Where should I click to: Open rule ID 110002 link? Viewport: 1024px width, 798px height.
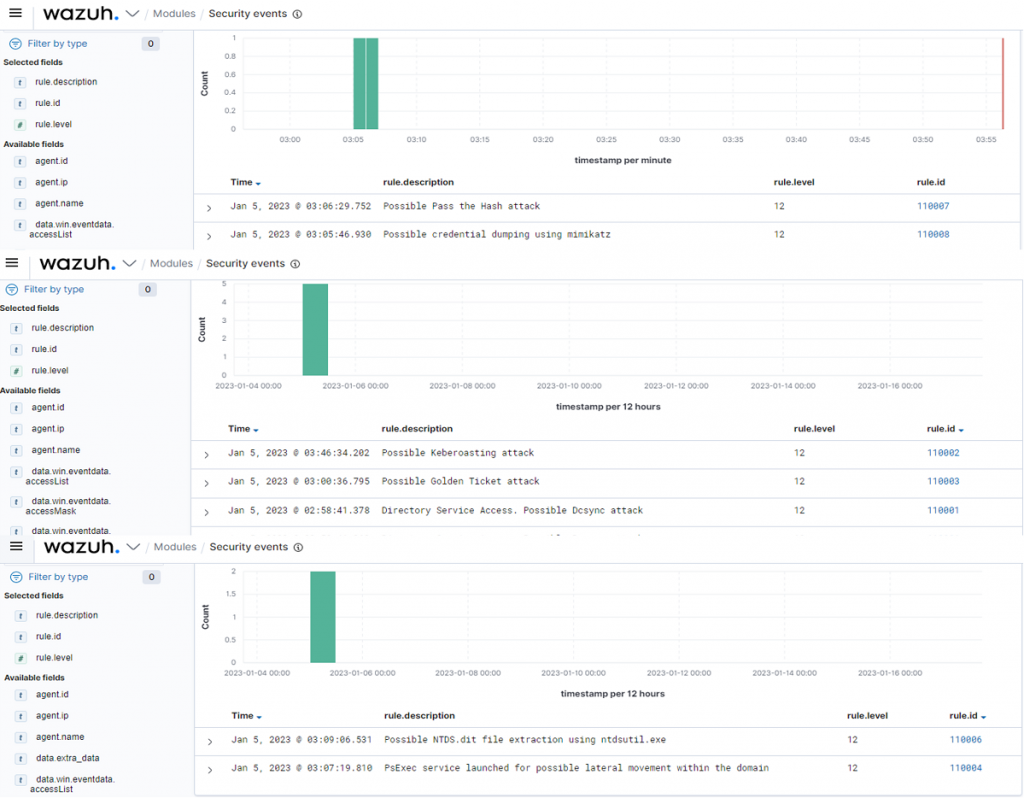[x=943, y=453]
